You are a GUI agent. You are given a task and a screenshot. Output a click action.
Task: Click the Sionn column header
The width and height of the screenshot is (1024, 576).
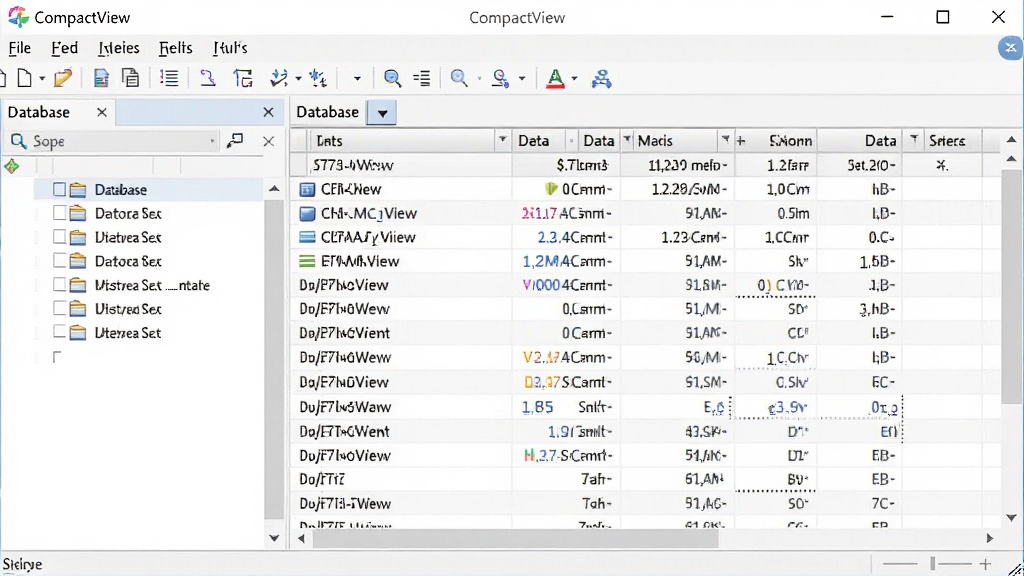coord(790,140)
